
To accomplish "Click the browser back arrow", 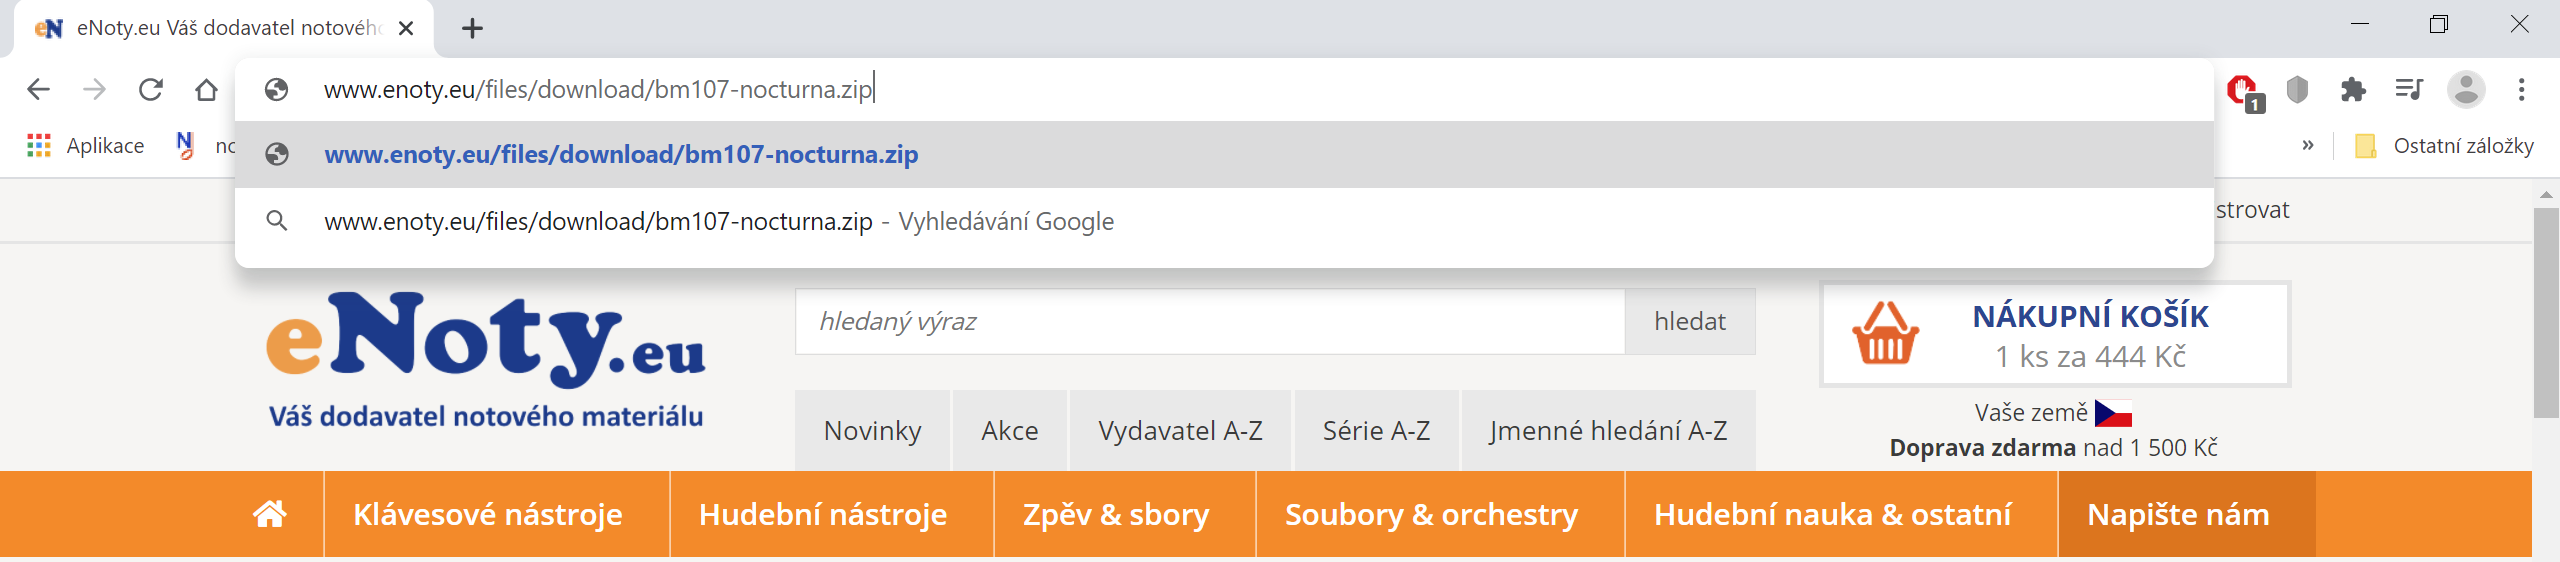I will [38, 90].
